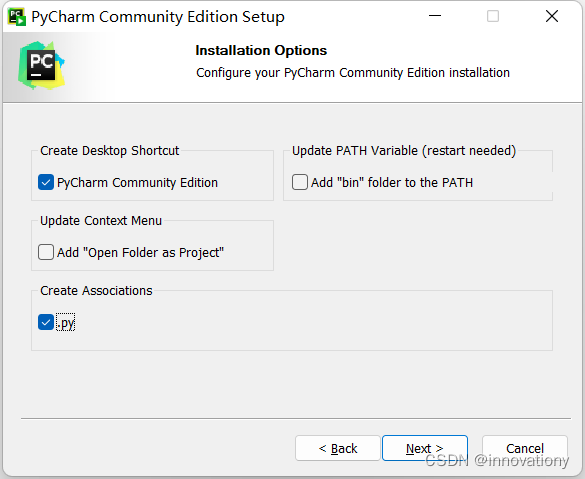The height and width of the screenshot is (479, 585).
Task: Cancel the PyCharm setup
Action: coord(525,448)
